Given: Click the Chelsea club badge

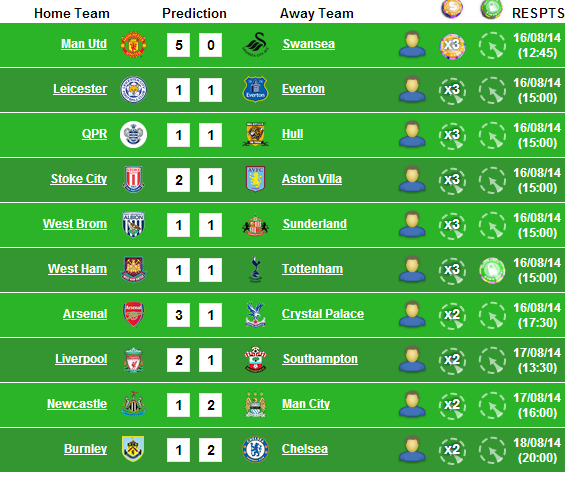Looking at the screenshot, I should pyautogui.click(x=255, y=449).
